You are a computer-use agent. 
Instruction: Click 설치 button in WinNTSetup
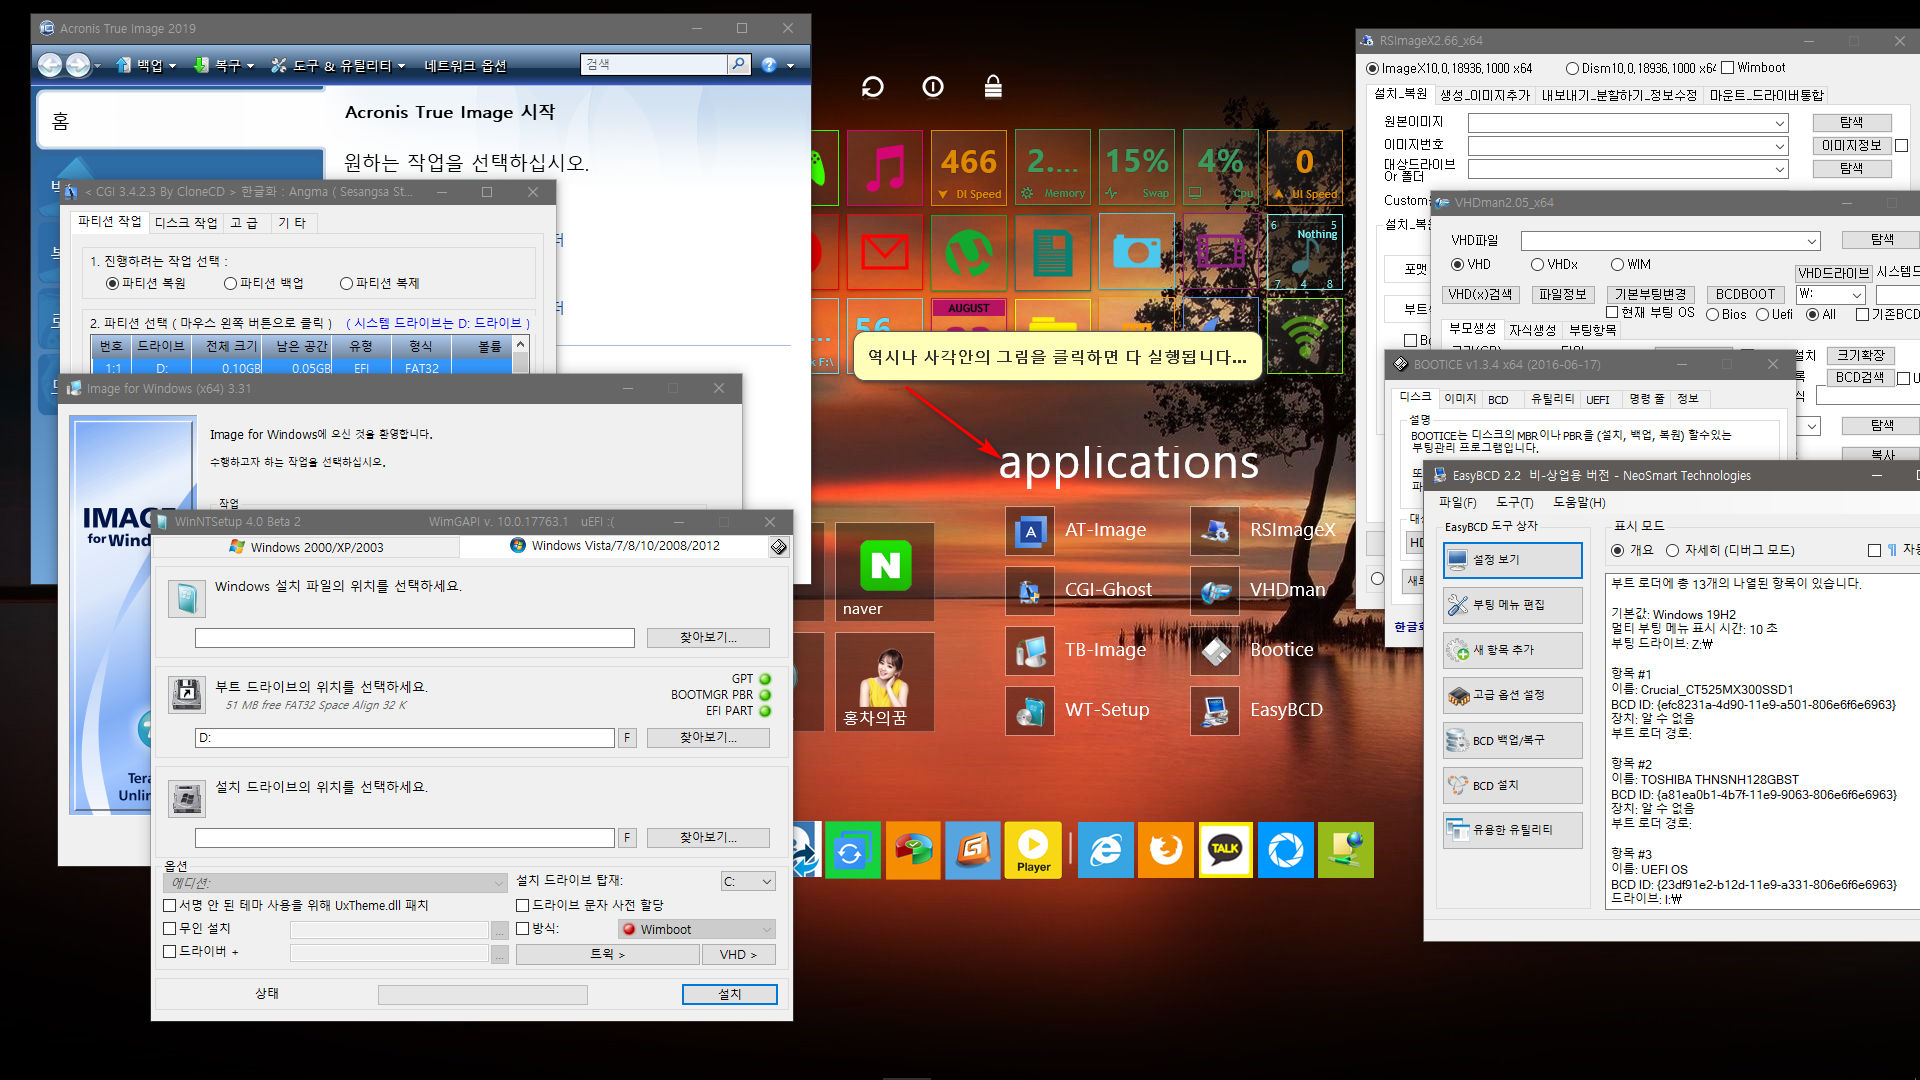pos(730,995)
